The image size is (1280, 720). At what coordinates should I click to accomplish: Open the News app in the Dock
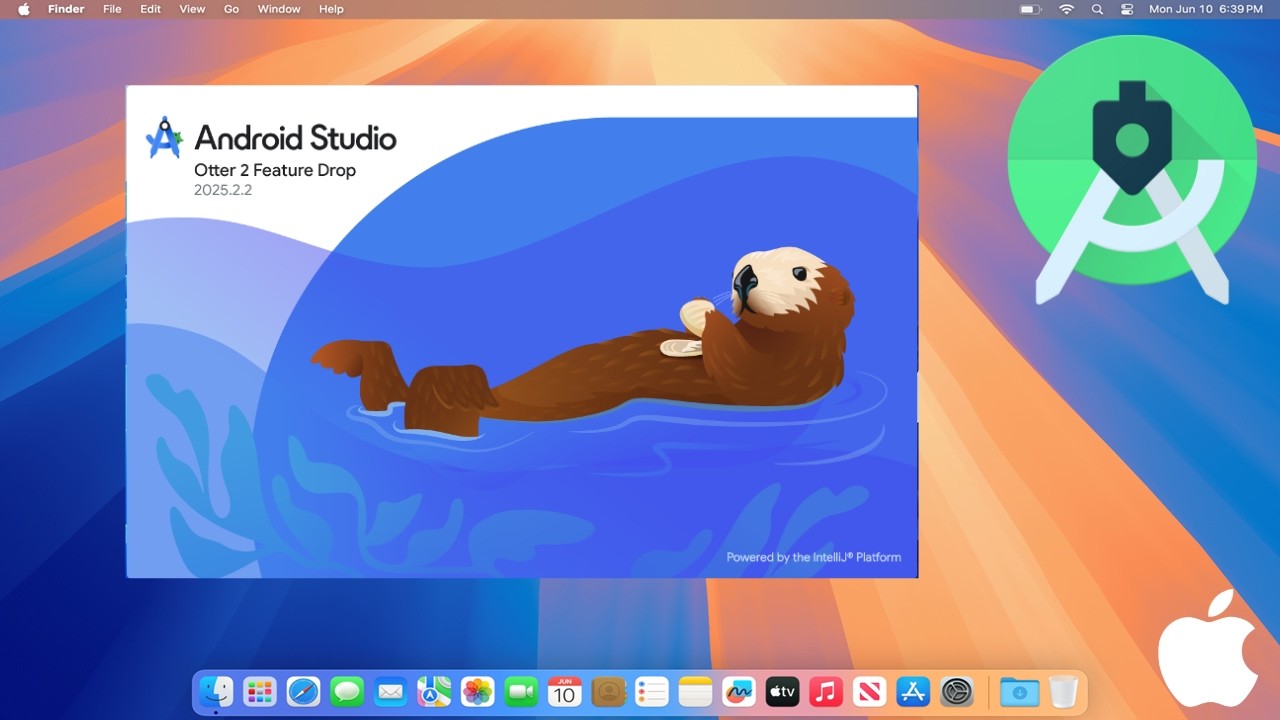point(869,691)
